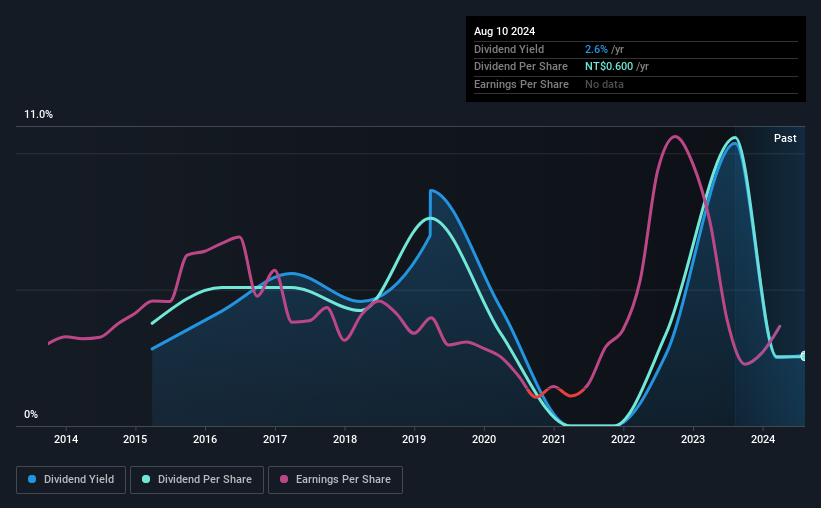This screenshot has width=821, height=508.
Task: Select the 2024 x-axis label
Action: coord(763,439)
